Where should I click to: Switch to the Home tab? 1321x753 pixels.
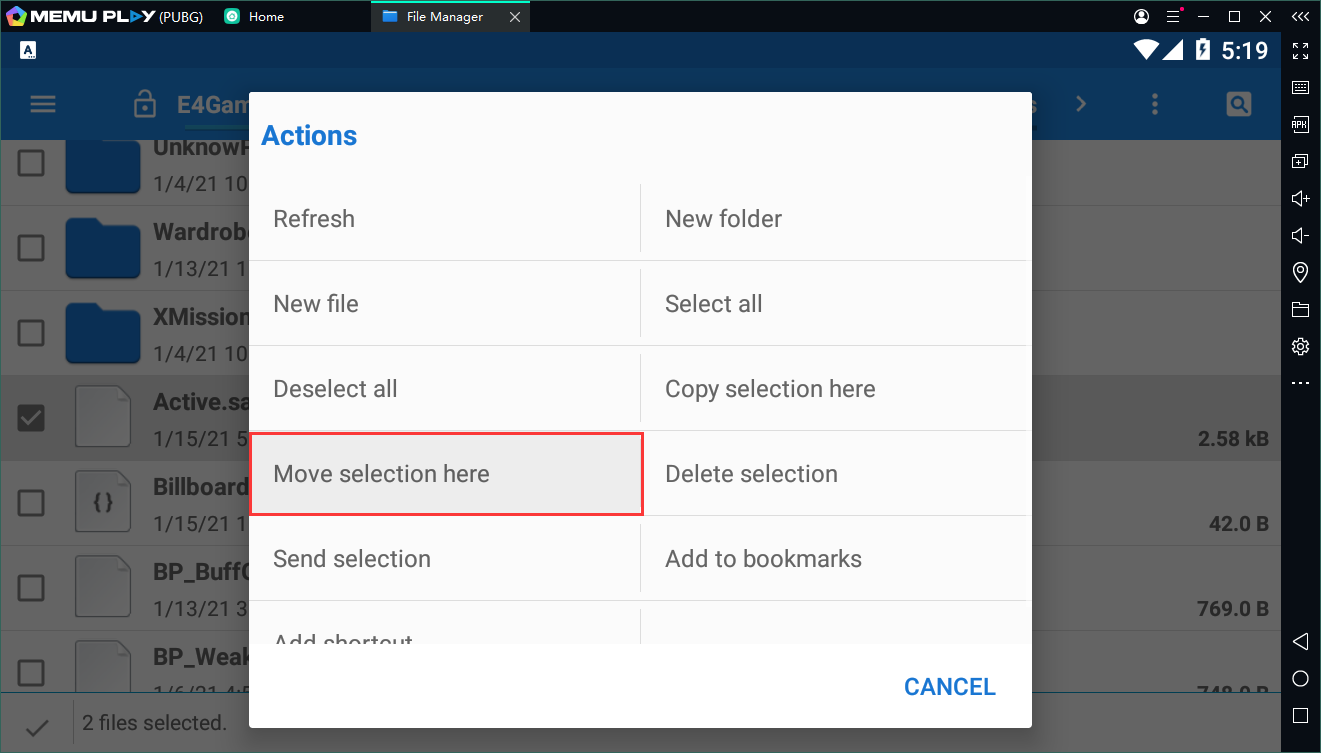(265, 17)
